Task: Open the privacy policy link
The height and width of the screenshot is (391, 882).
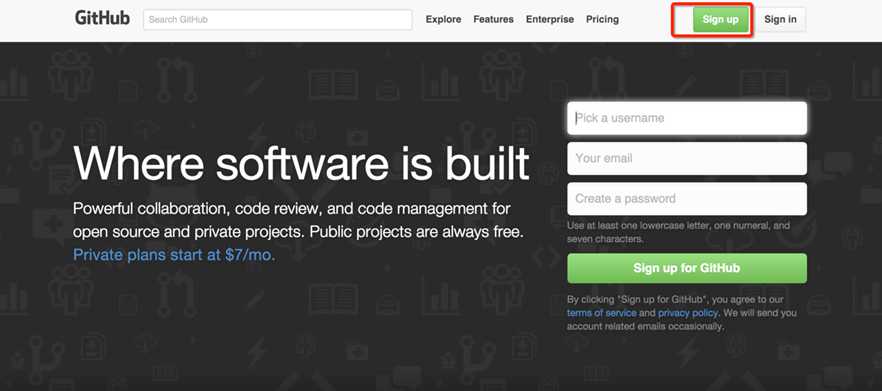Action: coord(688,313)
